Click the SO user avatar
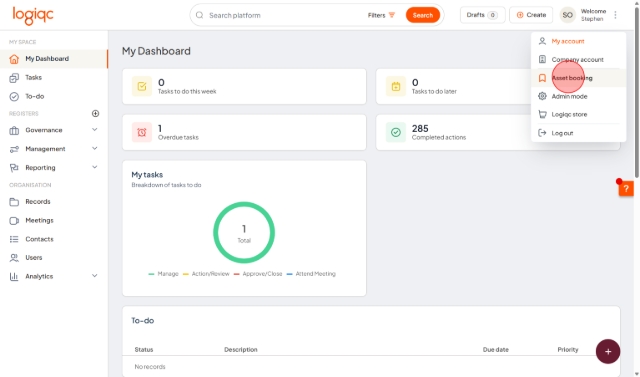640x377 pixels. [x=567, y=15]
